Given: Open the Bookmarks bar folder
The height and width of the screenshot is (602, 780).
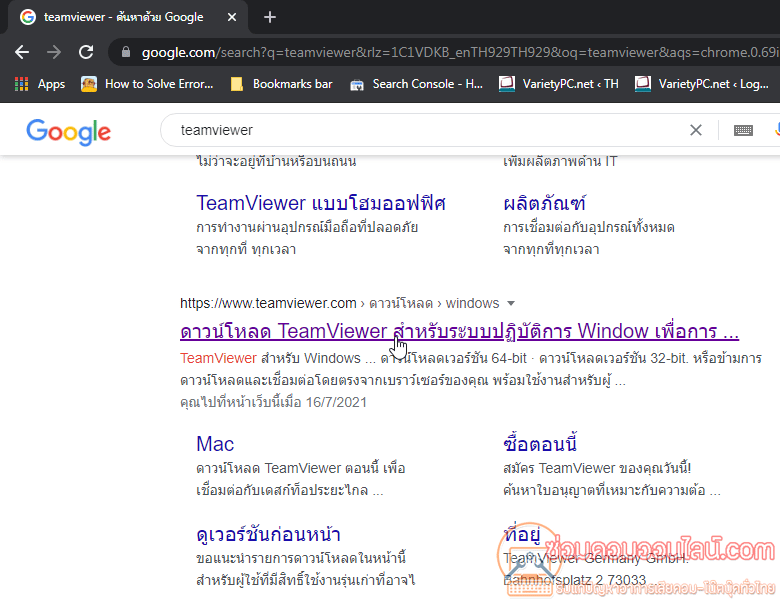Looking at the screenshot, I should [x=282, y=84].
